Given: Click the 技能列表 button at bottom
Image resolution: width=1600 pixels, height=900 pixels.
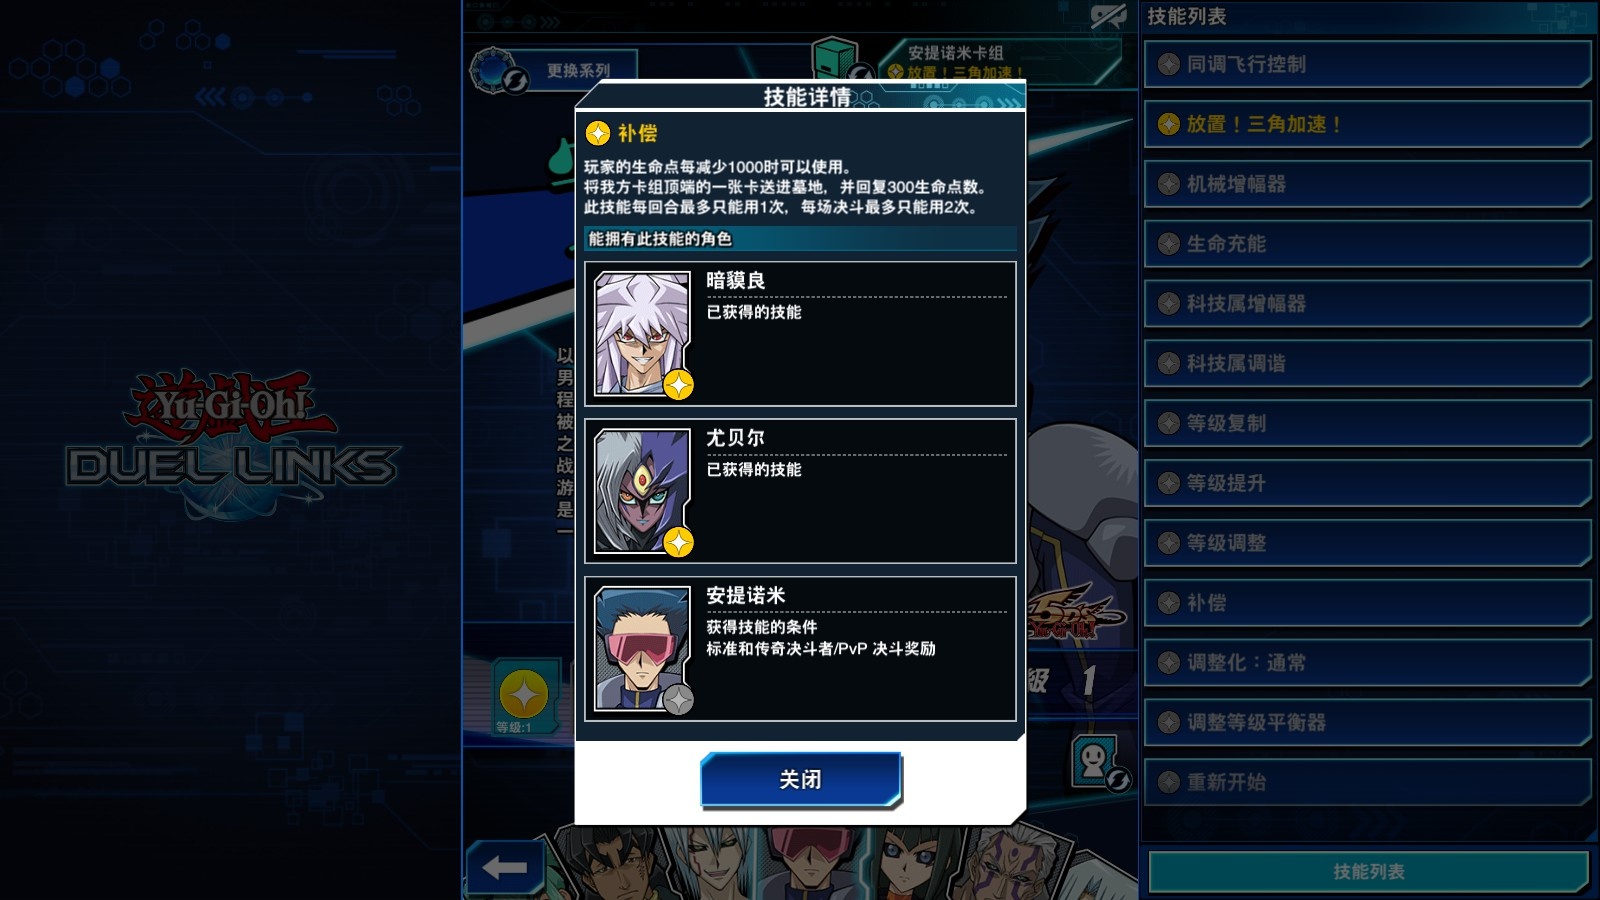Looking at the screenshot, I should click(1368, 872).
